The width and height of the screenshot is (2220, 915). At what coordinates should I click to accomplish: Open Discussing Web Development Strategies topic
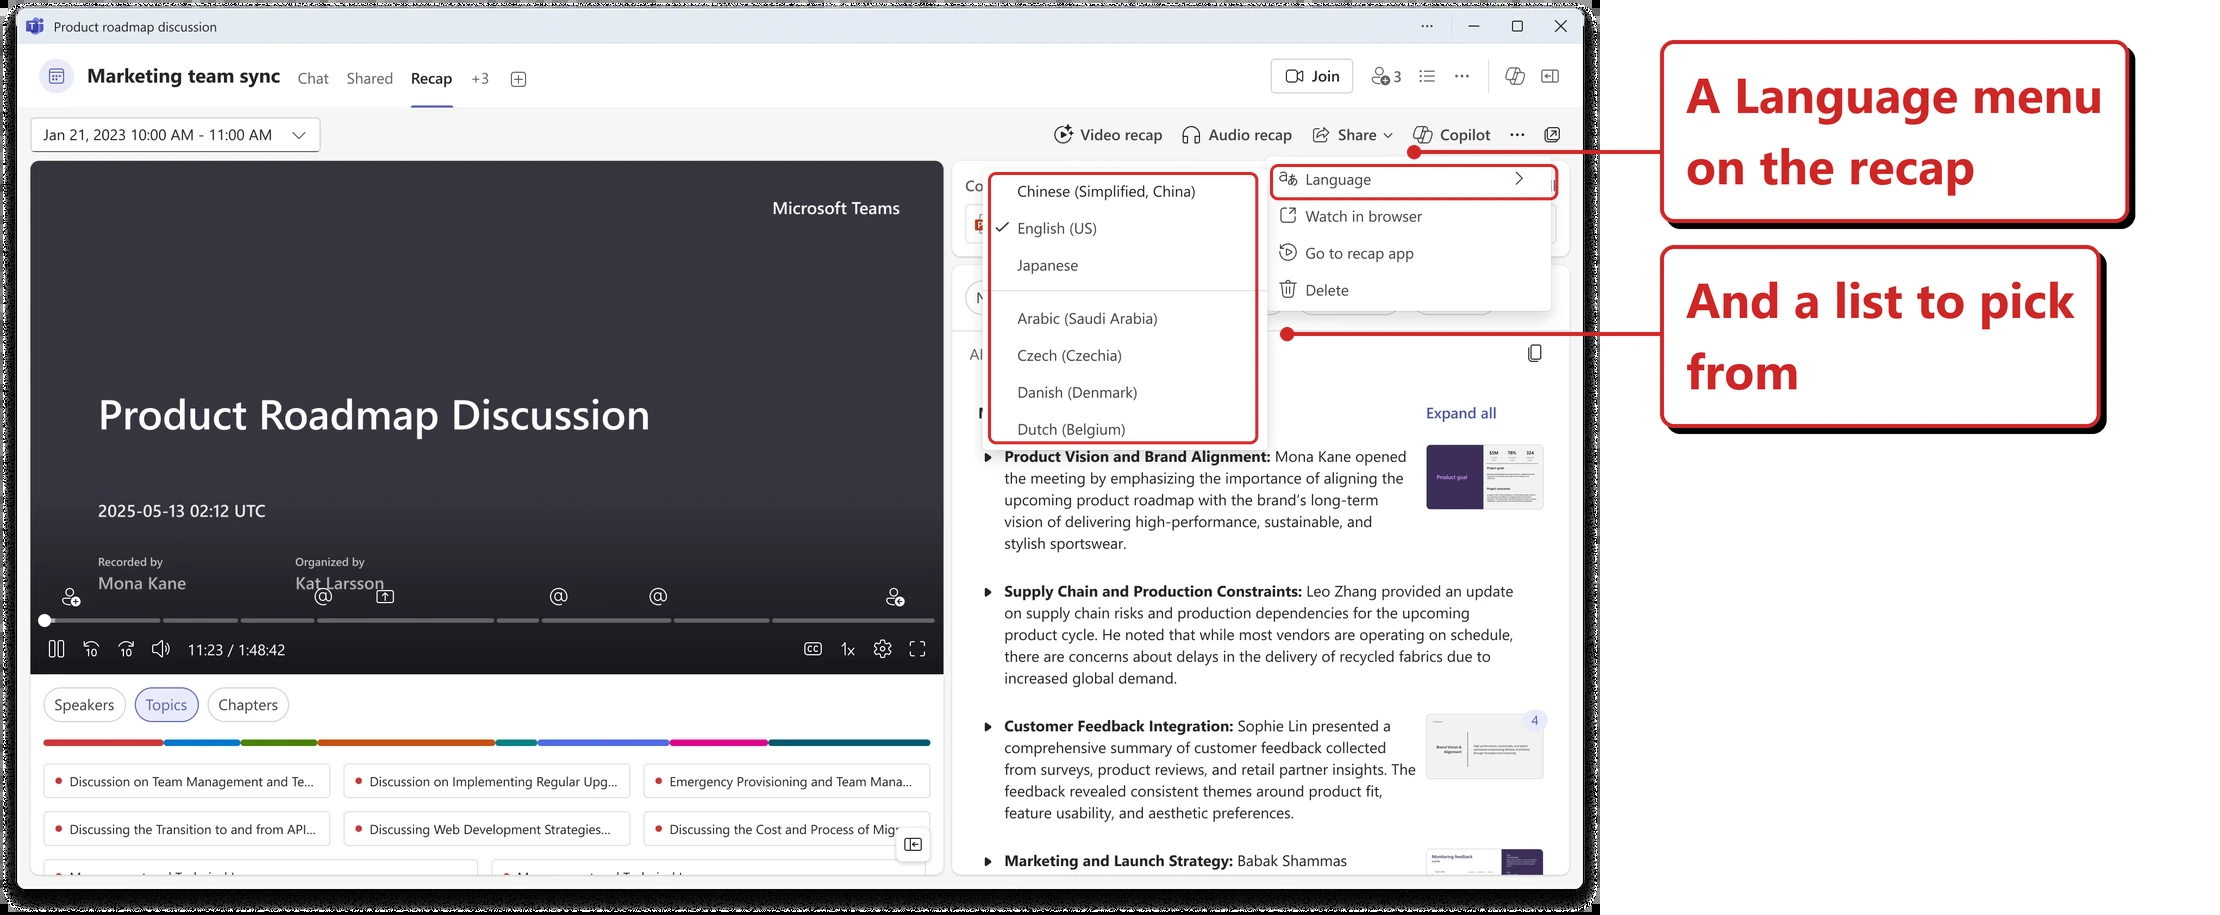pyautogui.click(x=486, y=830)
